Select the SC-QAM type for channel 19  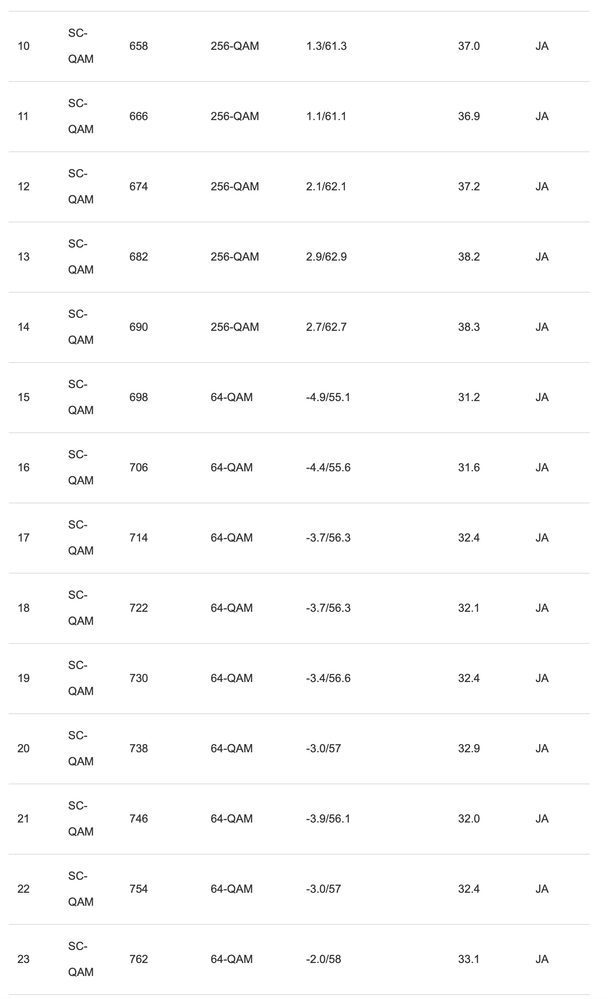(81, 678)
